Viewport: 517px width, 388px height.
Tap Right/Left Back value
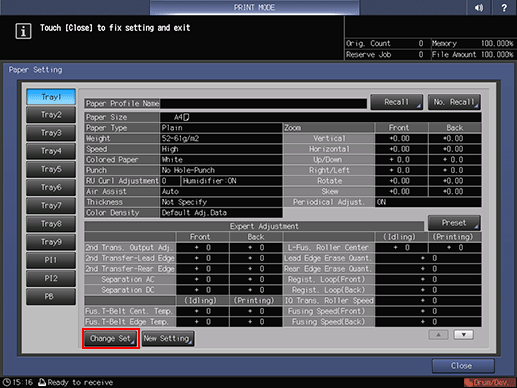[455, 170]
